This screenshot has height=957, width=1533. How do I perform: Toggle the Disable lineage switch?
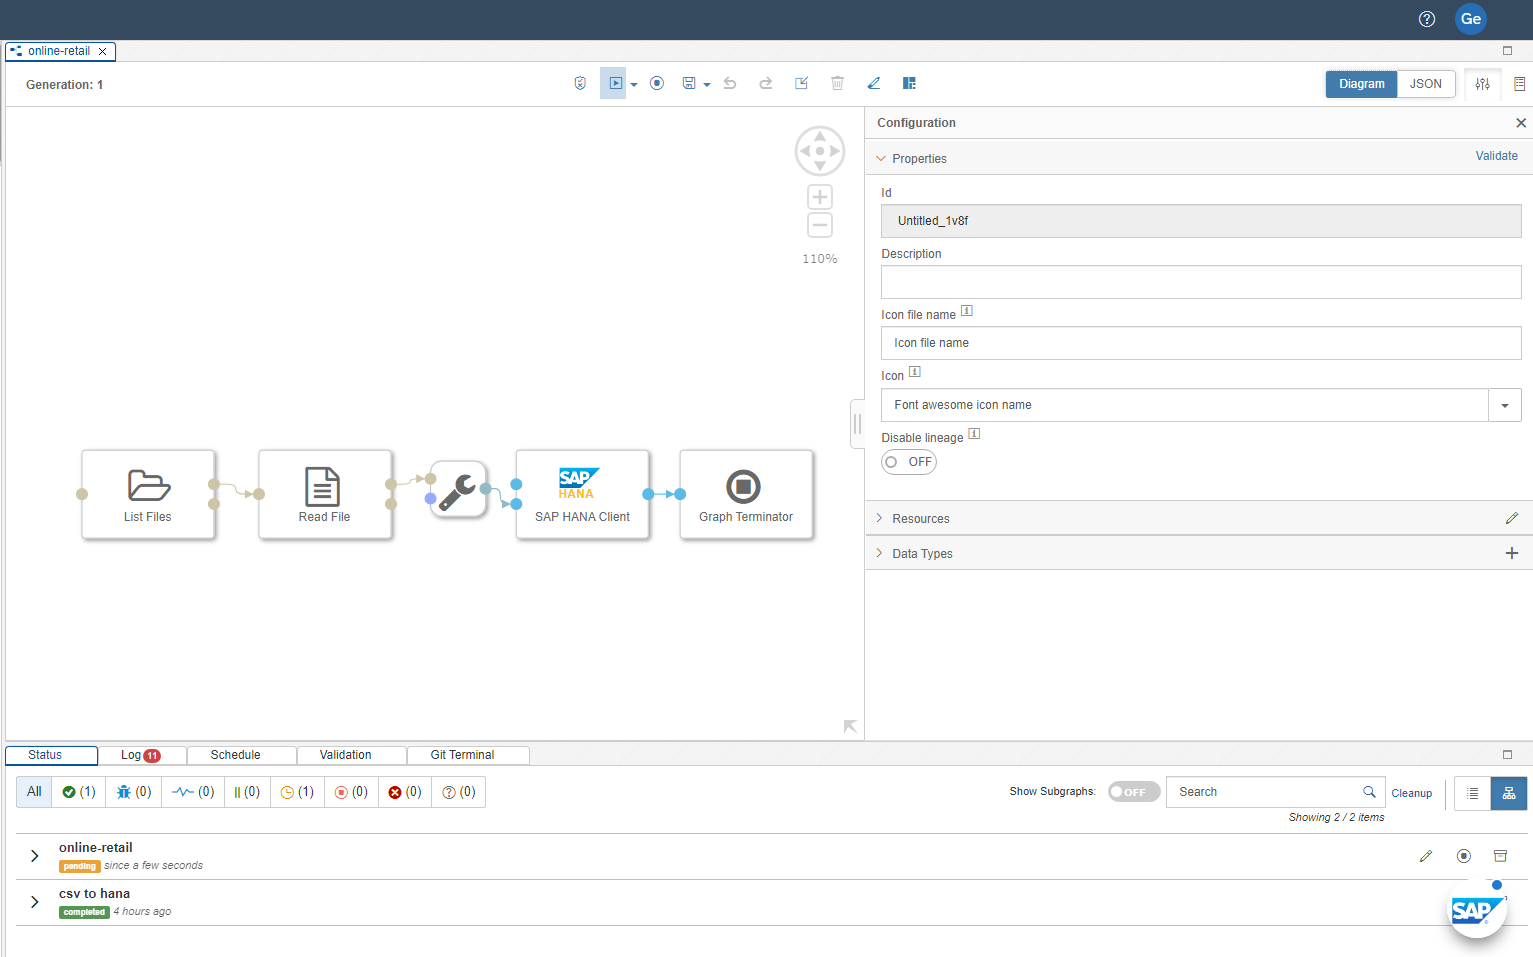pyautogui.click(x=908, y=462)
